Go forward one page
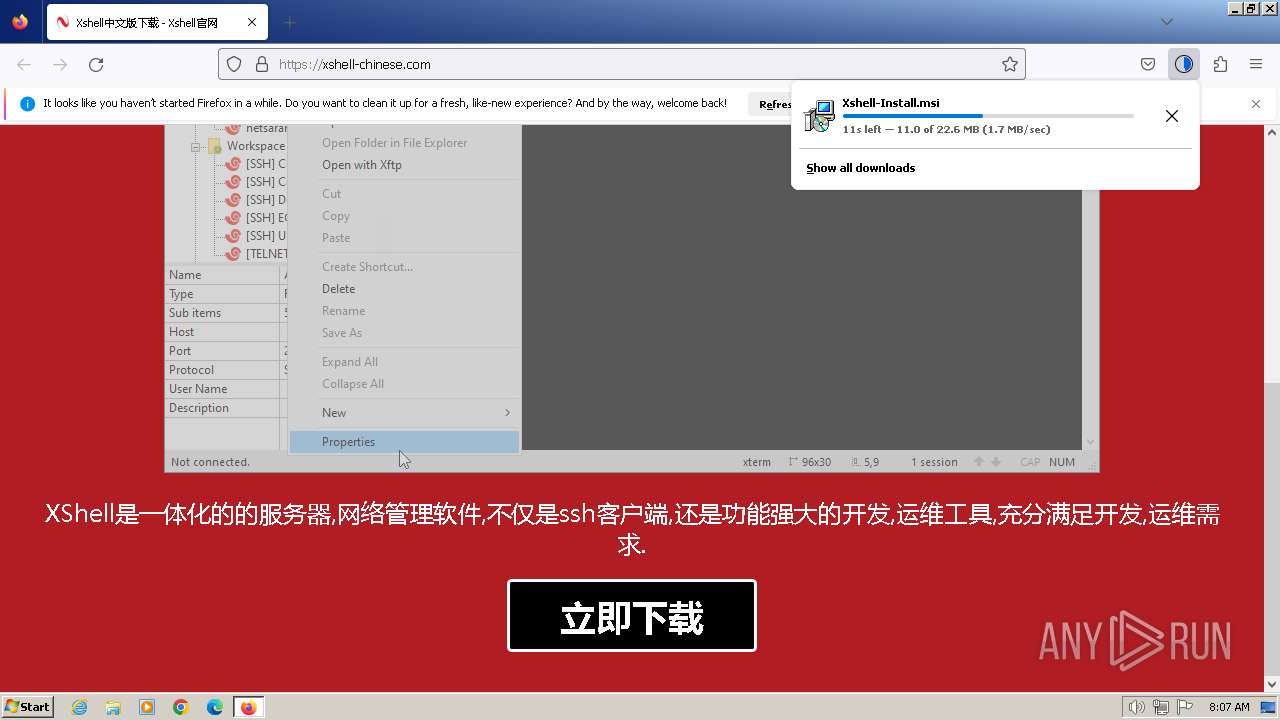The height and width of the screenshot is (720, 1280). pyautogui.click(x=60, y=64)
